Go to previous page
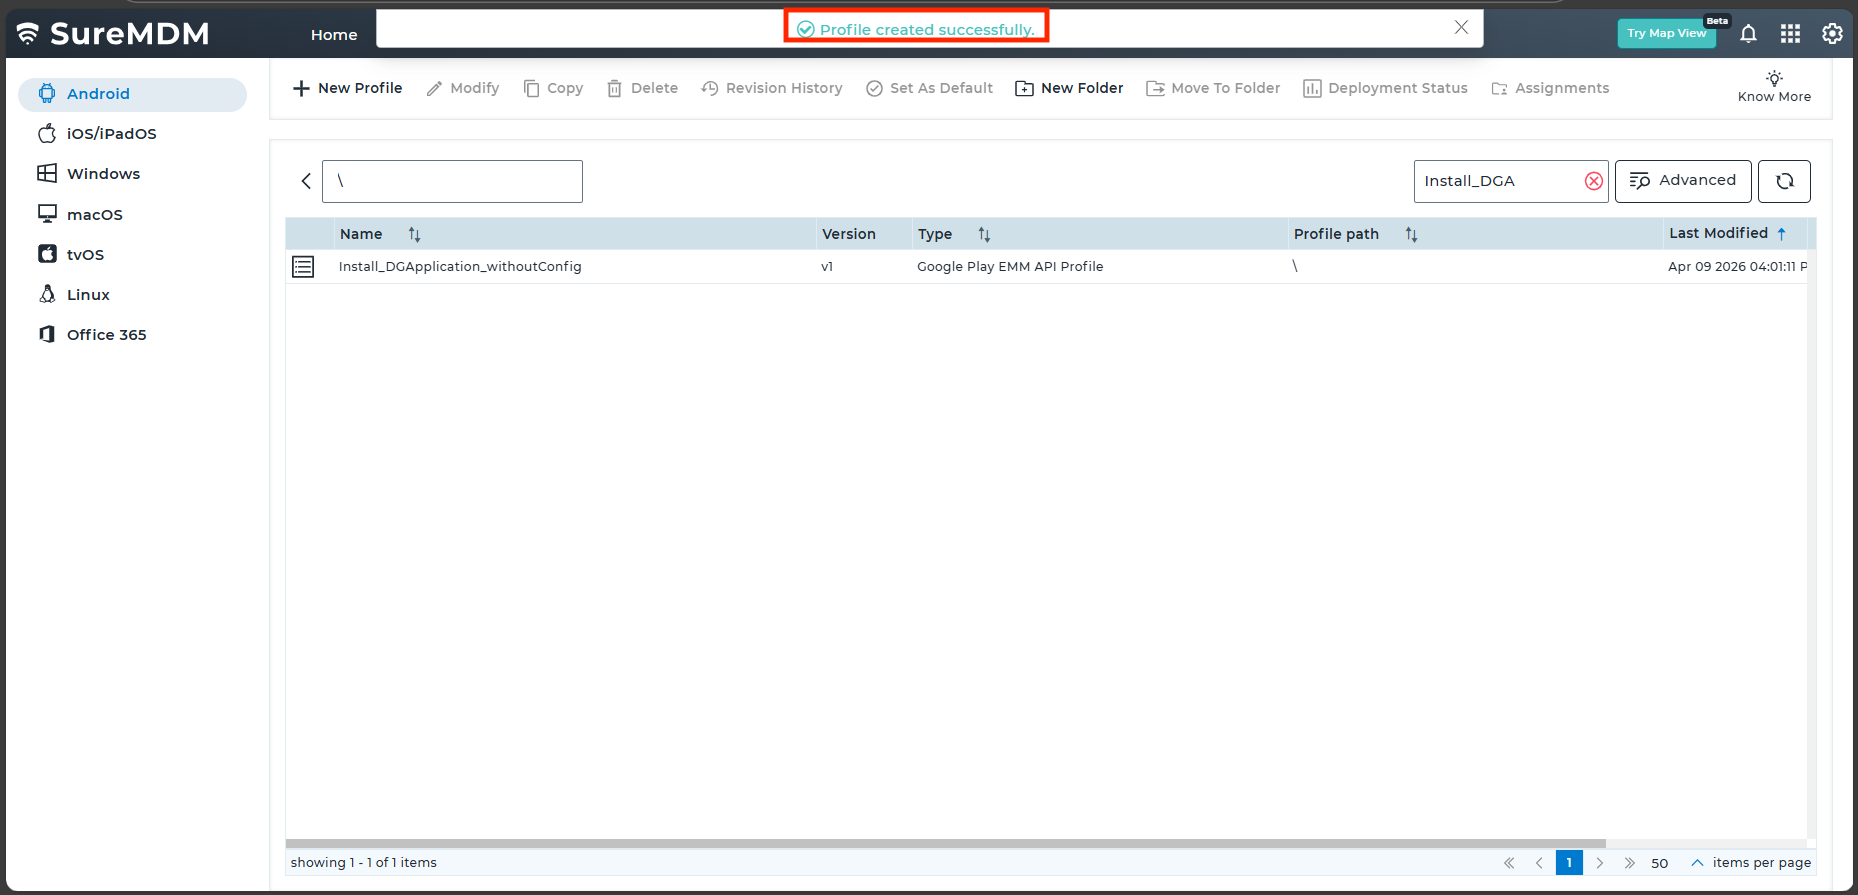Image resolution: width=1858 pixels, height=895 pixels. click(x=1539, y=863)
